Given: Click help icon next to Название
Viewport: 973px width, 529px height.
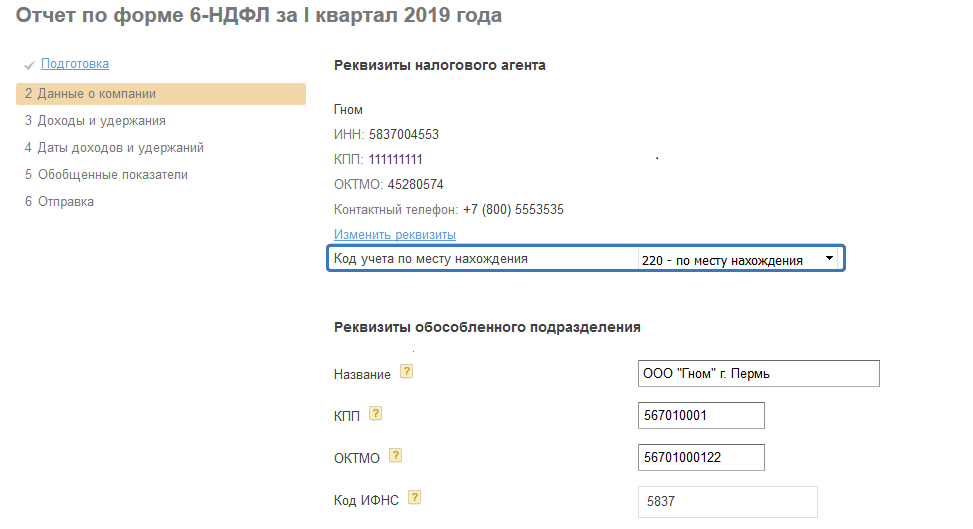Looking at the screenshot, I should coord(406,372).
